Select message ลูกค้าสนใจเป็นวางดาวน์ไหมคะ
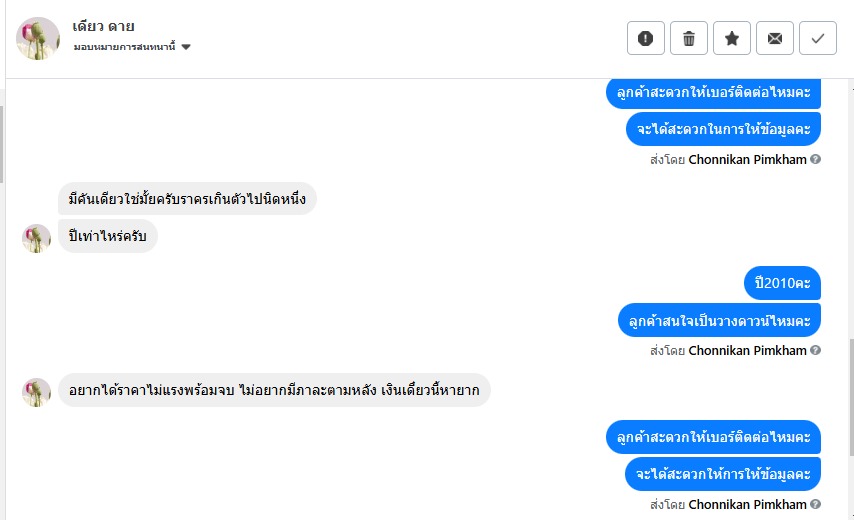 pyautogui.click(x=719, y=320)
